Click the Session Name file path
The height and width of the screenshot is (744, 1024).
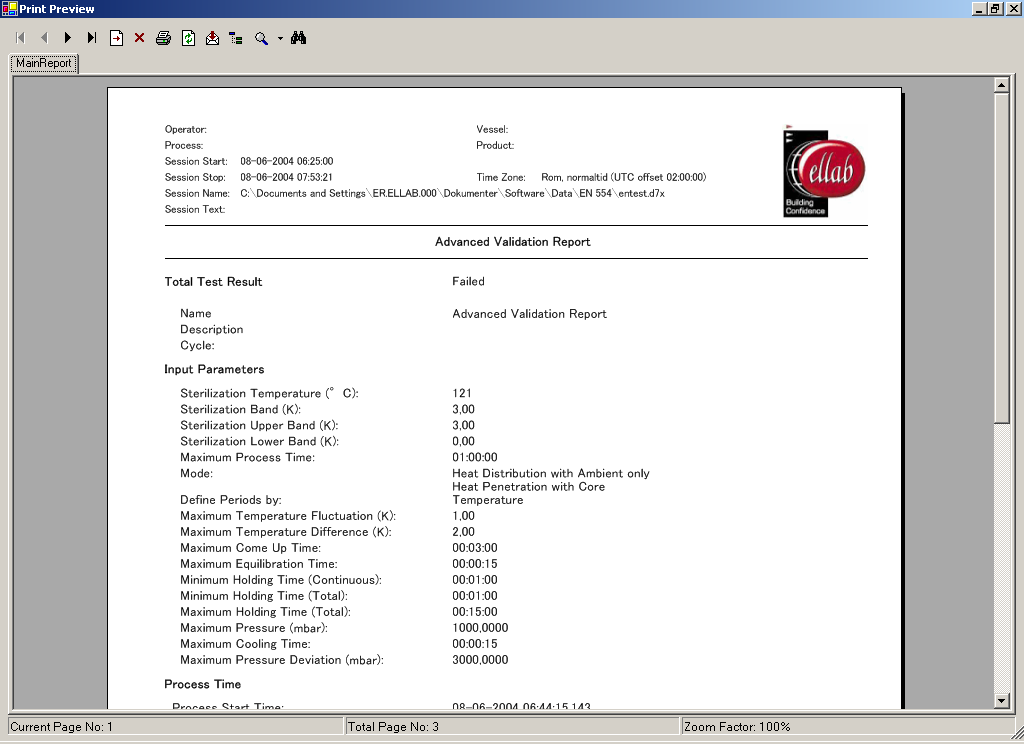[x=453, y=193]
